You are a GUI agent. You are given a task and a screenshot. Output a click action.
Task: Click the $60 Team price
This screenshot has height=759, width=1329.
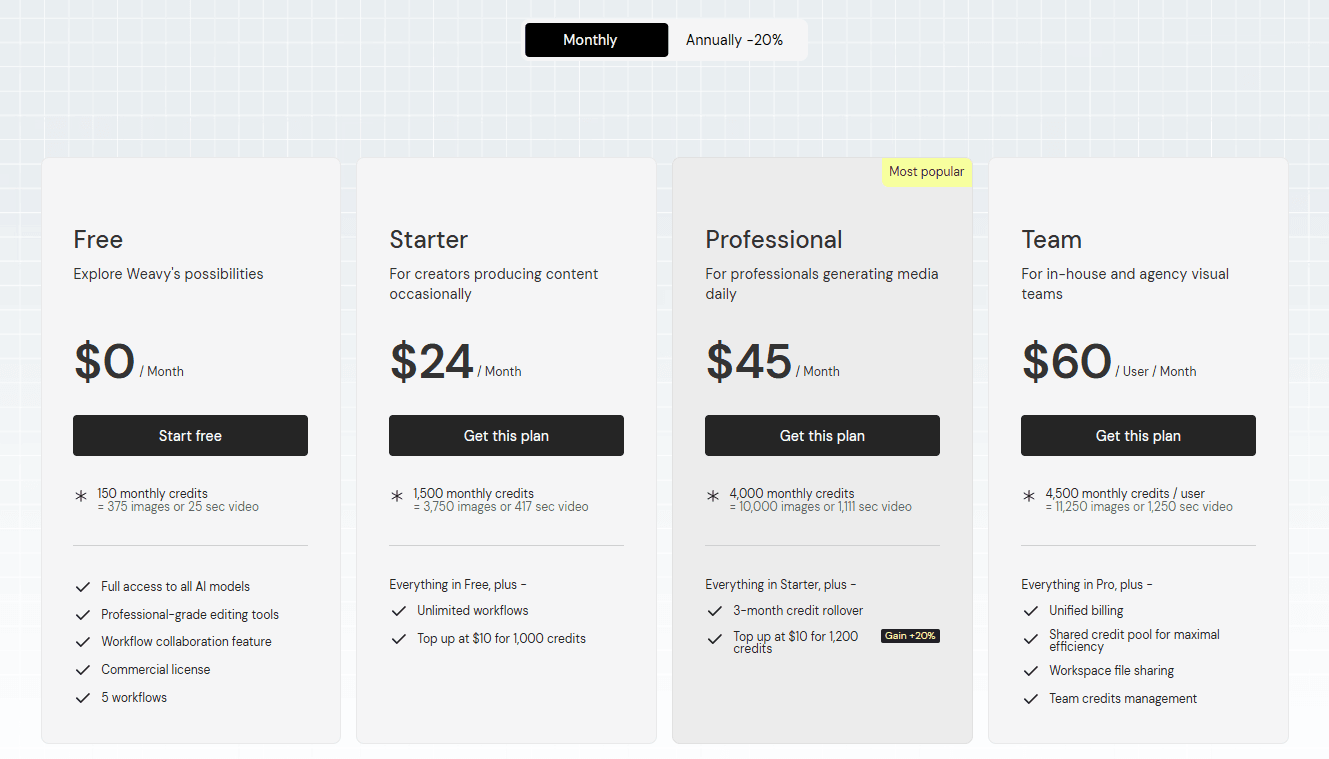1067,362
